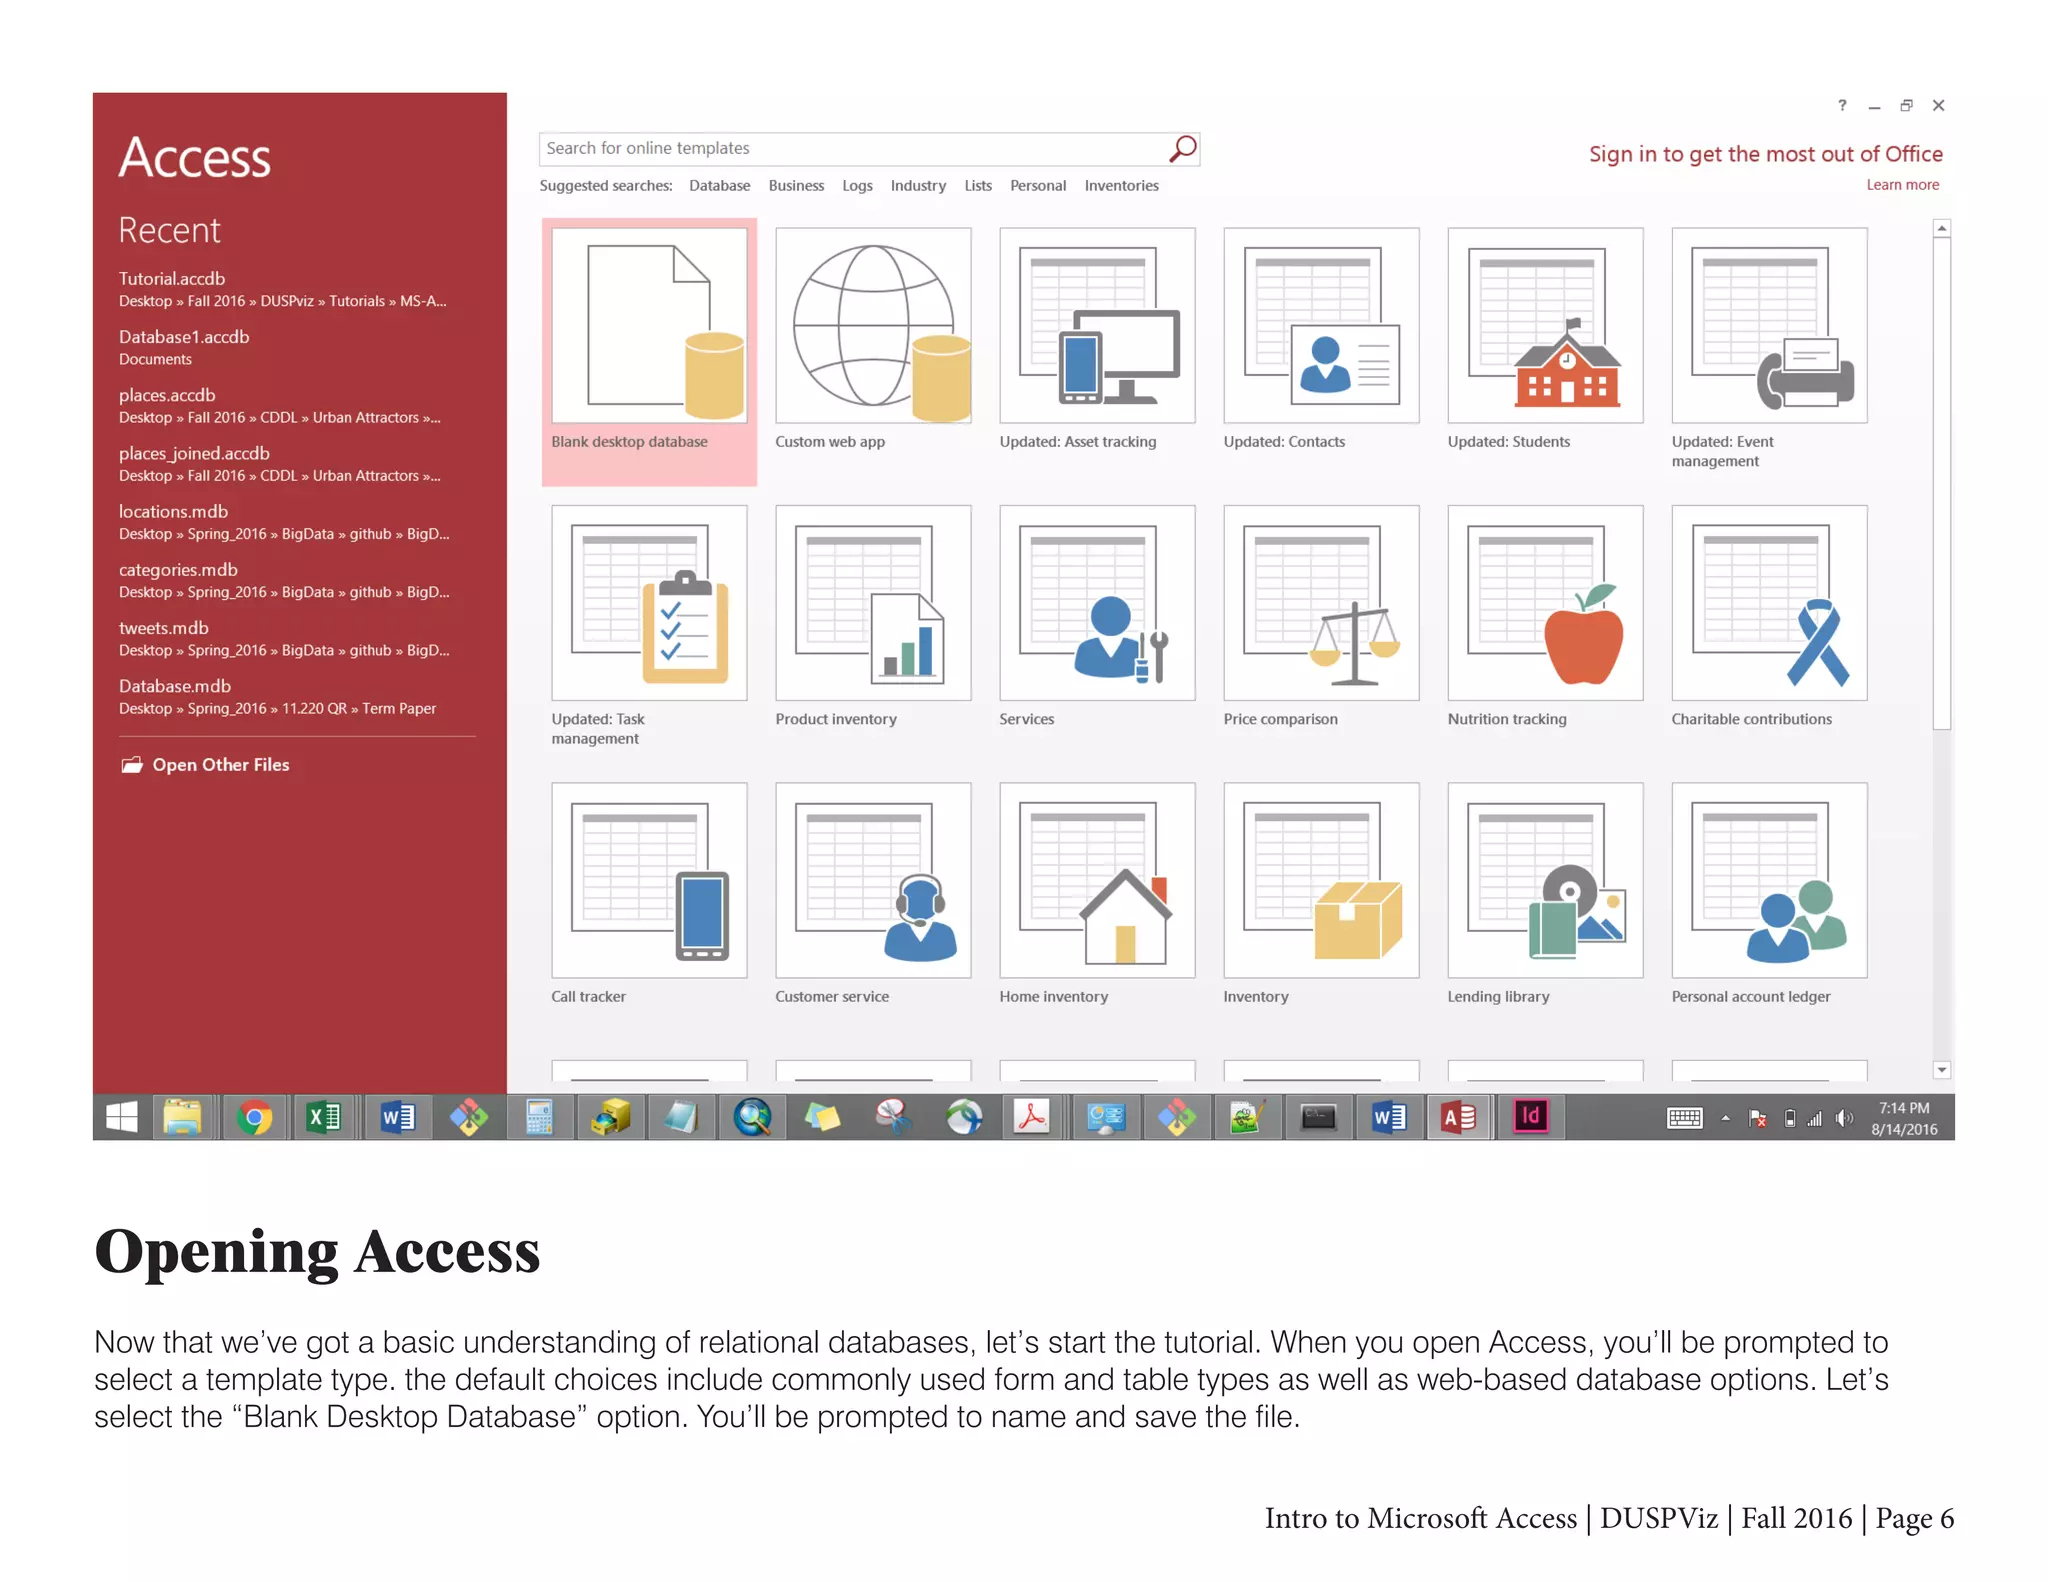Open Adobe Acrobat from the taskbar

tap(1032, 1117)
